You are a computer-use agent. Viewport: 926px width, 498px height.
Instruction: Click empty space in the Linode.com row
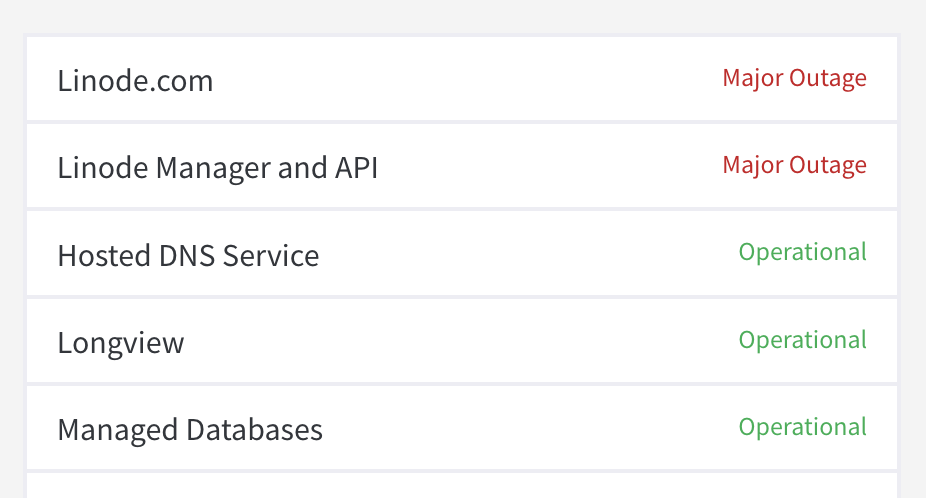click(x=460, y=80)
